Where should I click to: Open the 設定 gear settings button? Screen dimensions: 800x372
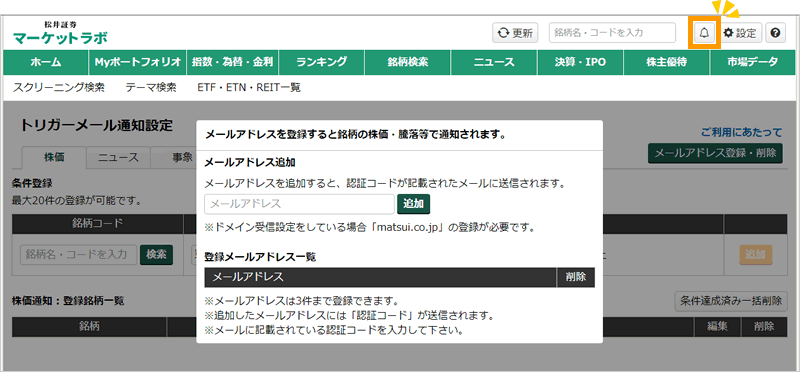(740, 33)
